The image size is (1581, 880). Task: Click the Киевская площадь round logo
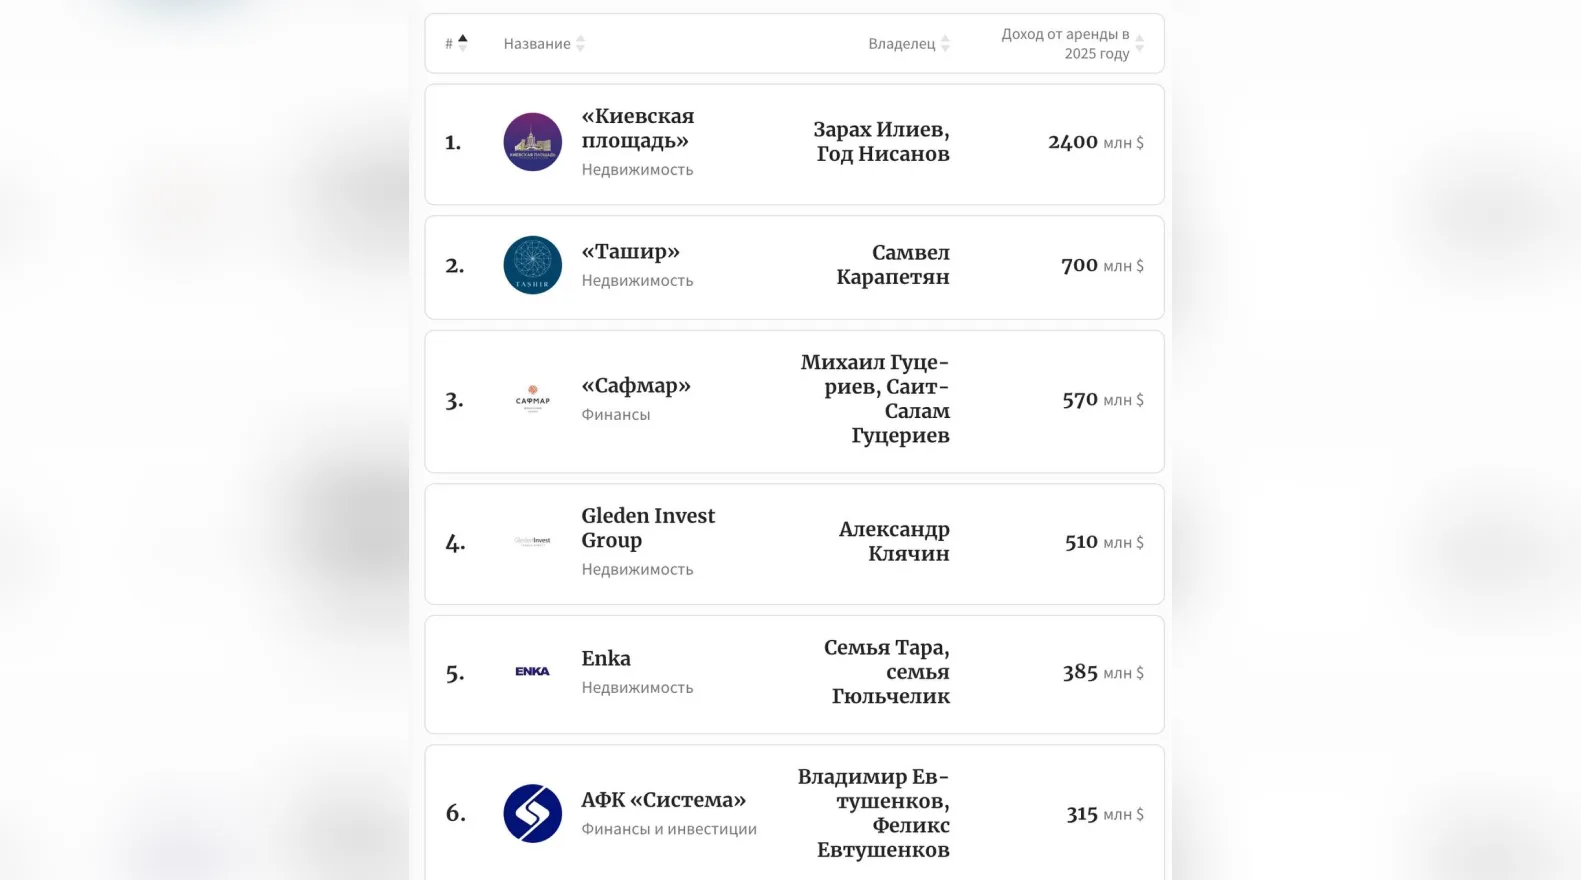[532, 142]
